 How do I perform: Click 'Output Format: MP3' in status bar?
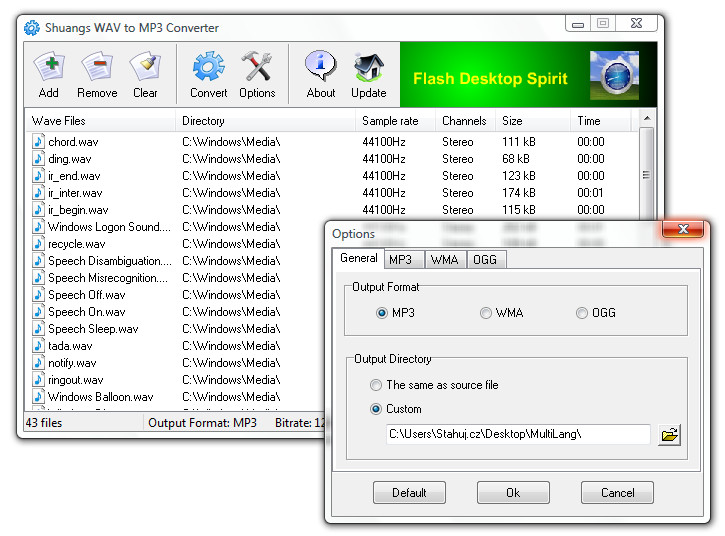click(202, 423)
